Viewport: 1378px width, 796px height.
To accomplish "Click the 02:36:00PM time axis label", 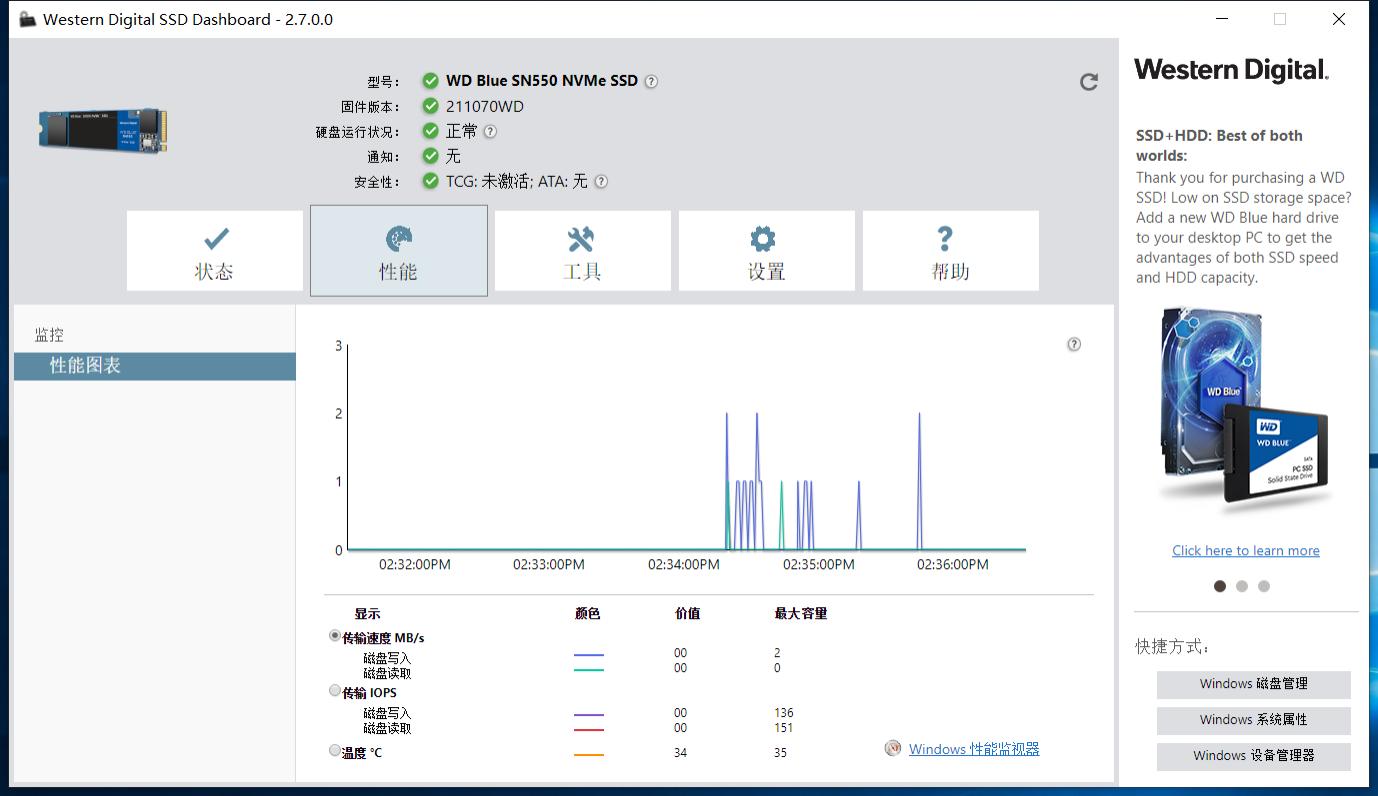I will coord(953,565).
